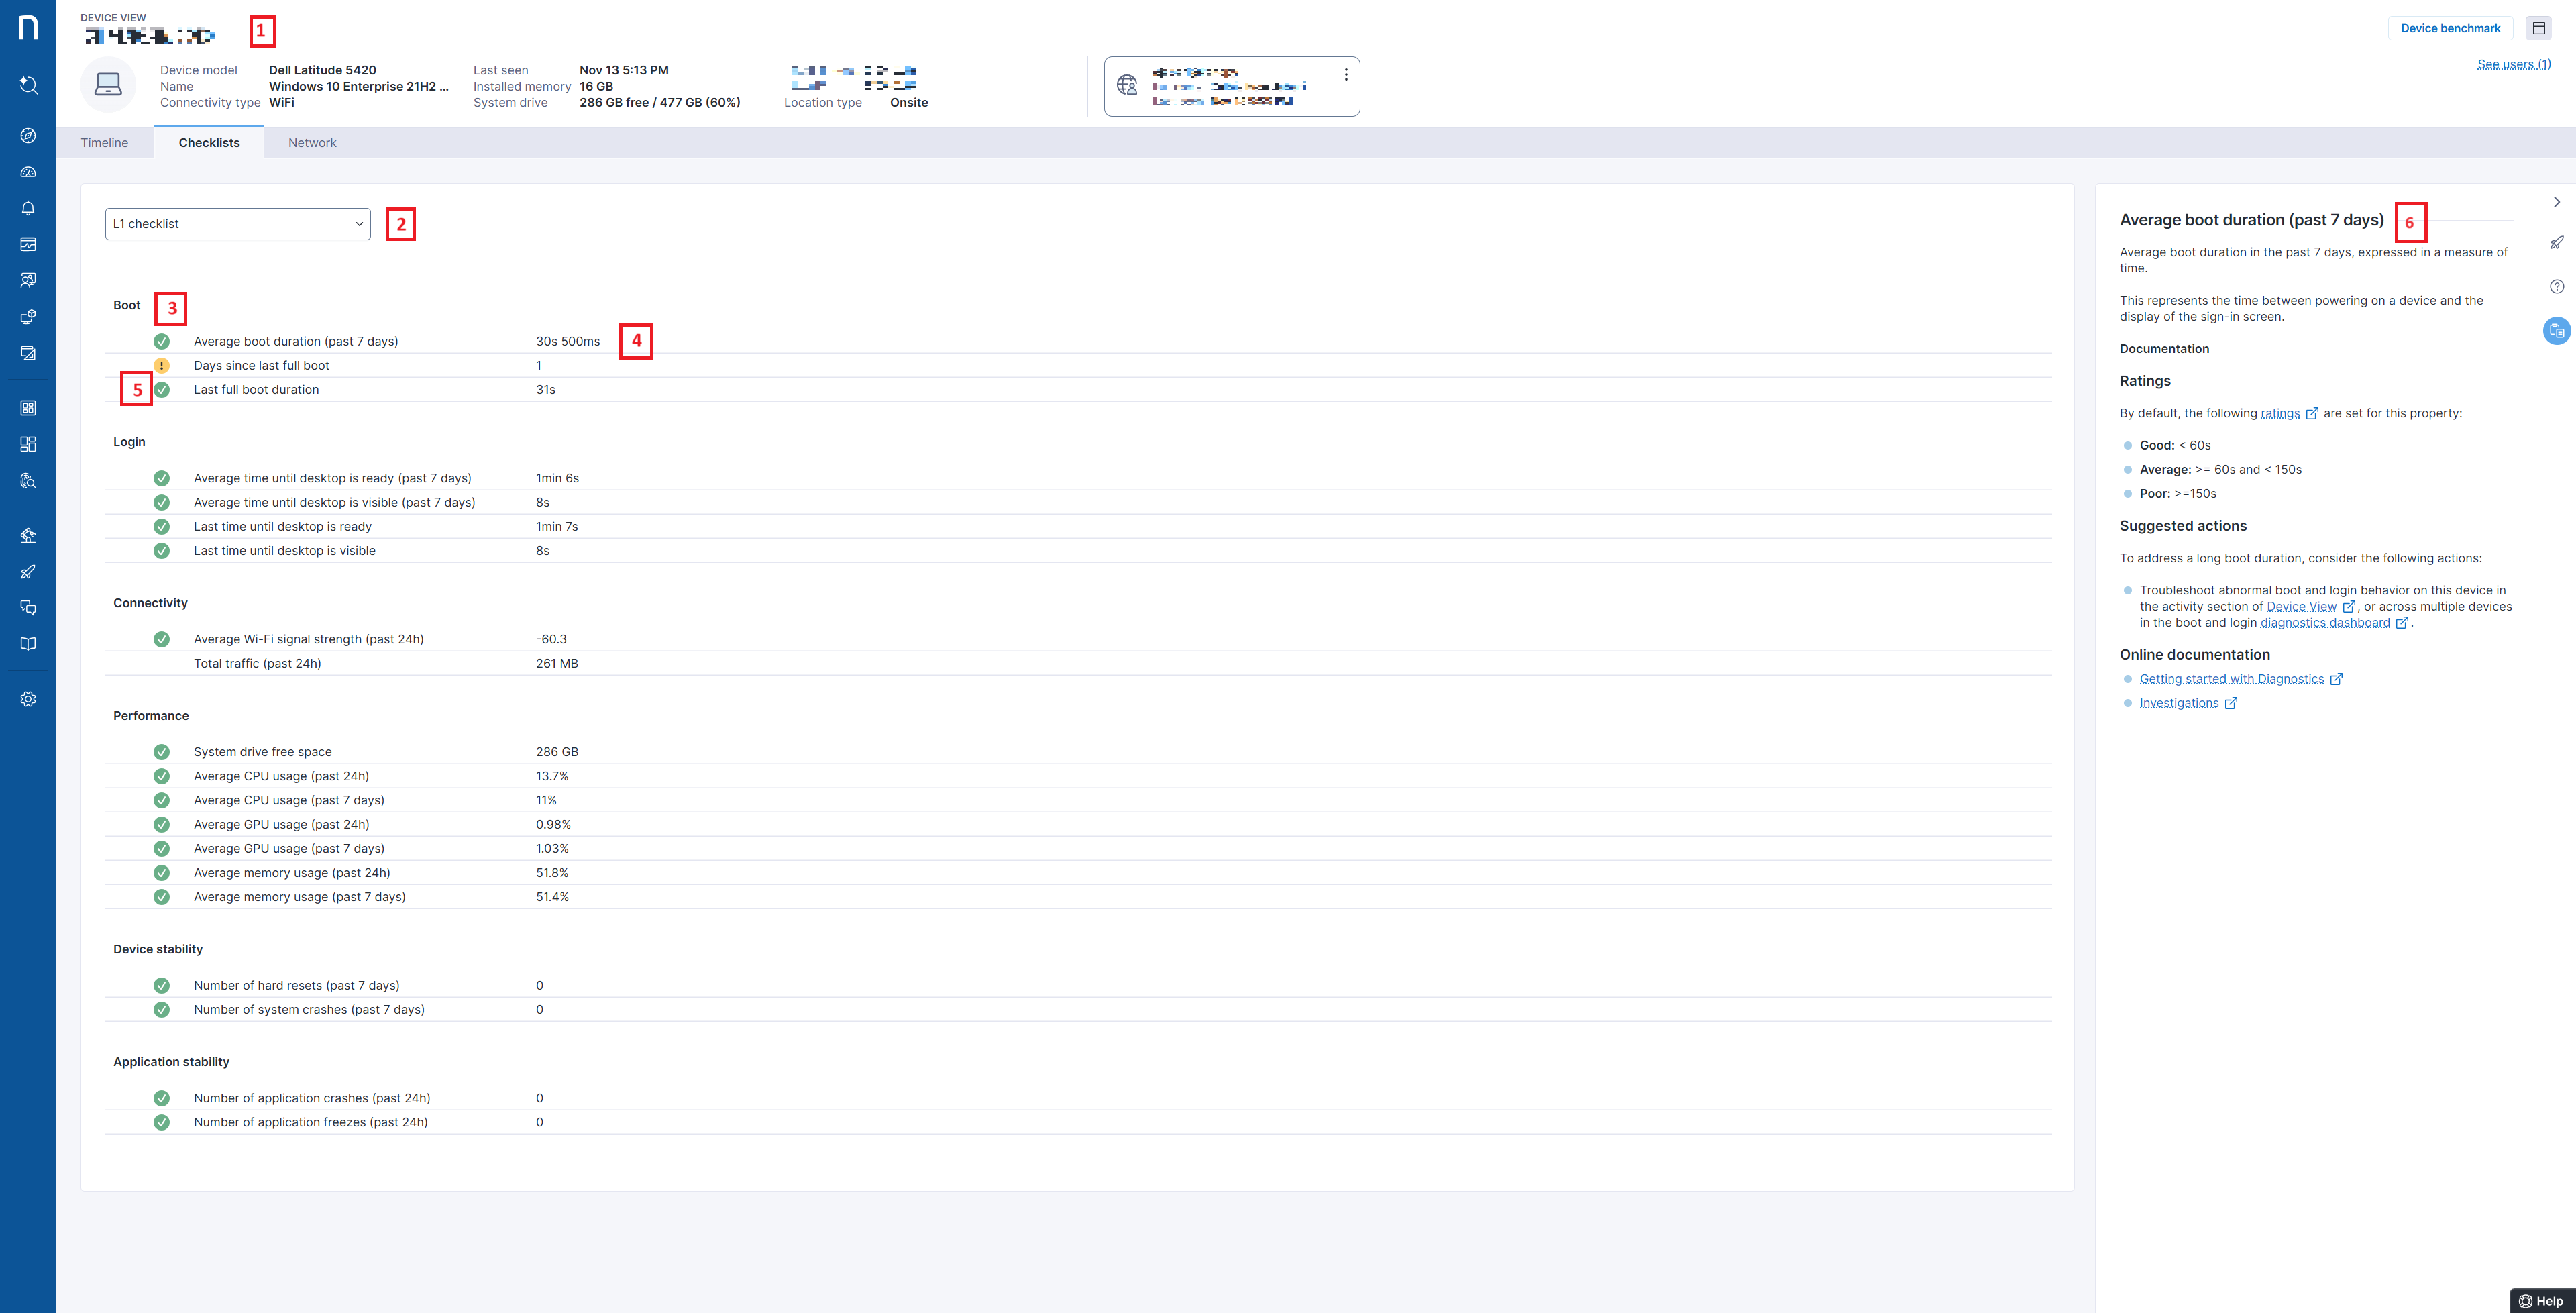Open the search icon in sidebar
This screenshot has width=2576, height=1313.
point(28,85)
